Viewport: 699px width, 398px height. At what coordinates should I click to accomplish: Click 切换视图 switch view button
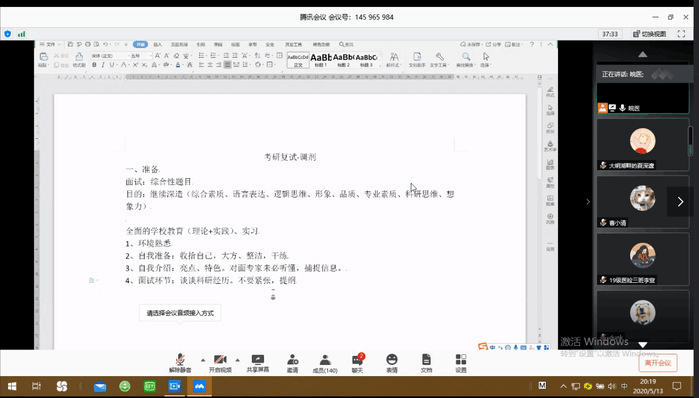pos(650,34)
